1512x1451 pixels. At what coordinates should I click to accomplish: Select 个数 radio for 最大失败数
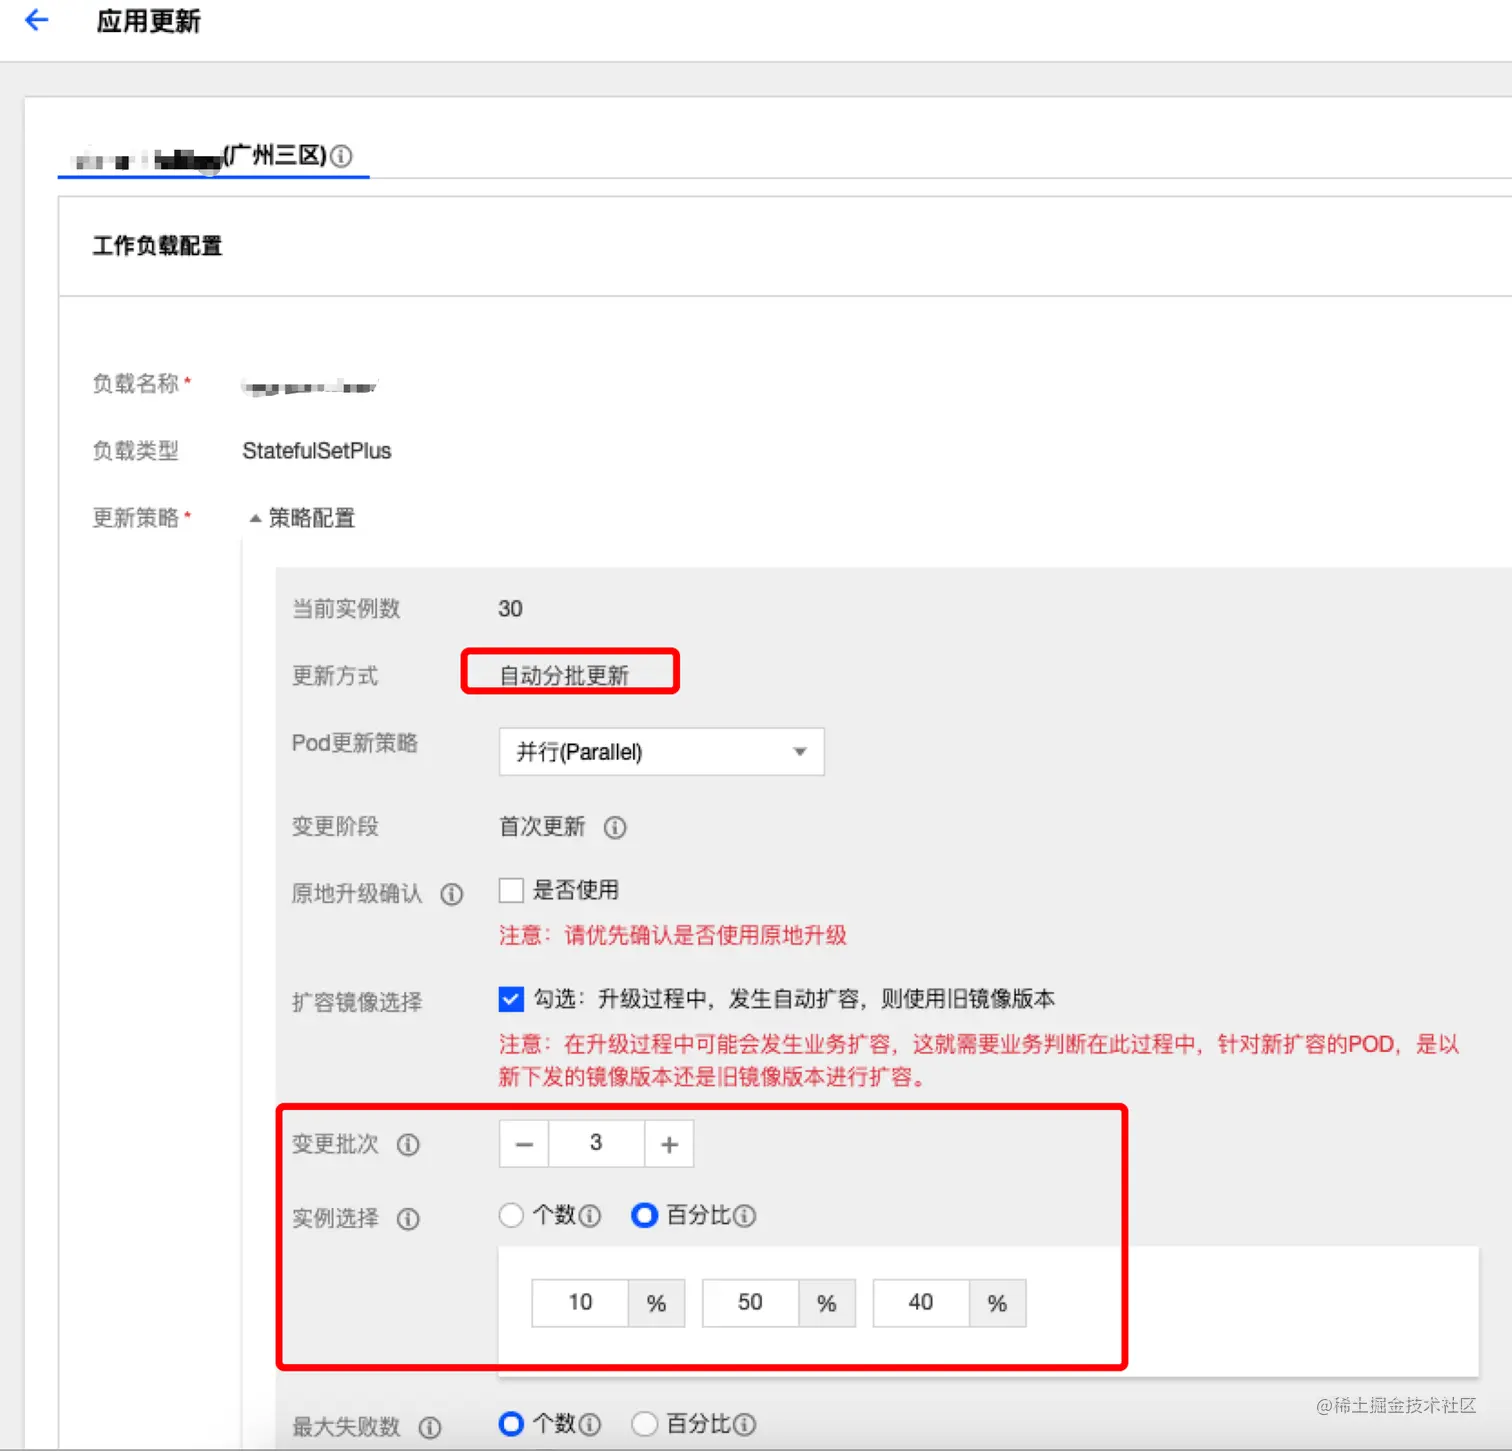click(511, 1424)
